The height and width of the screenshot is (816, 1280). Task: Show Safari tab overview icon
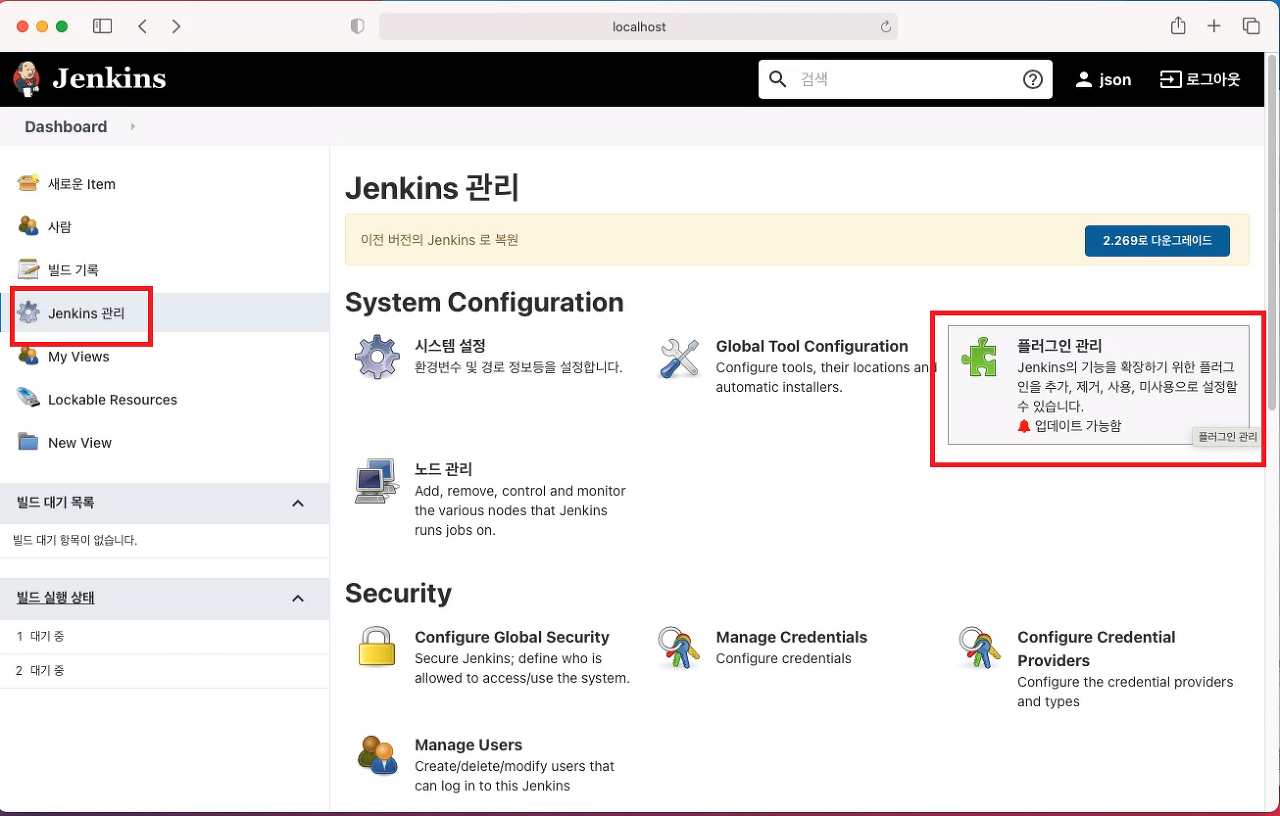[1251, 26]
